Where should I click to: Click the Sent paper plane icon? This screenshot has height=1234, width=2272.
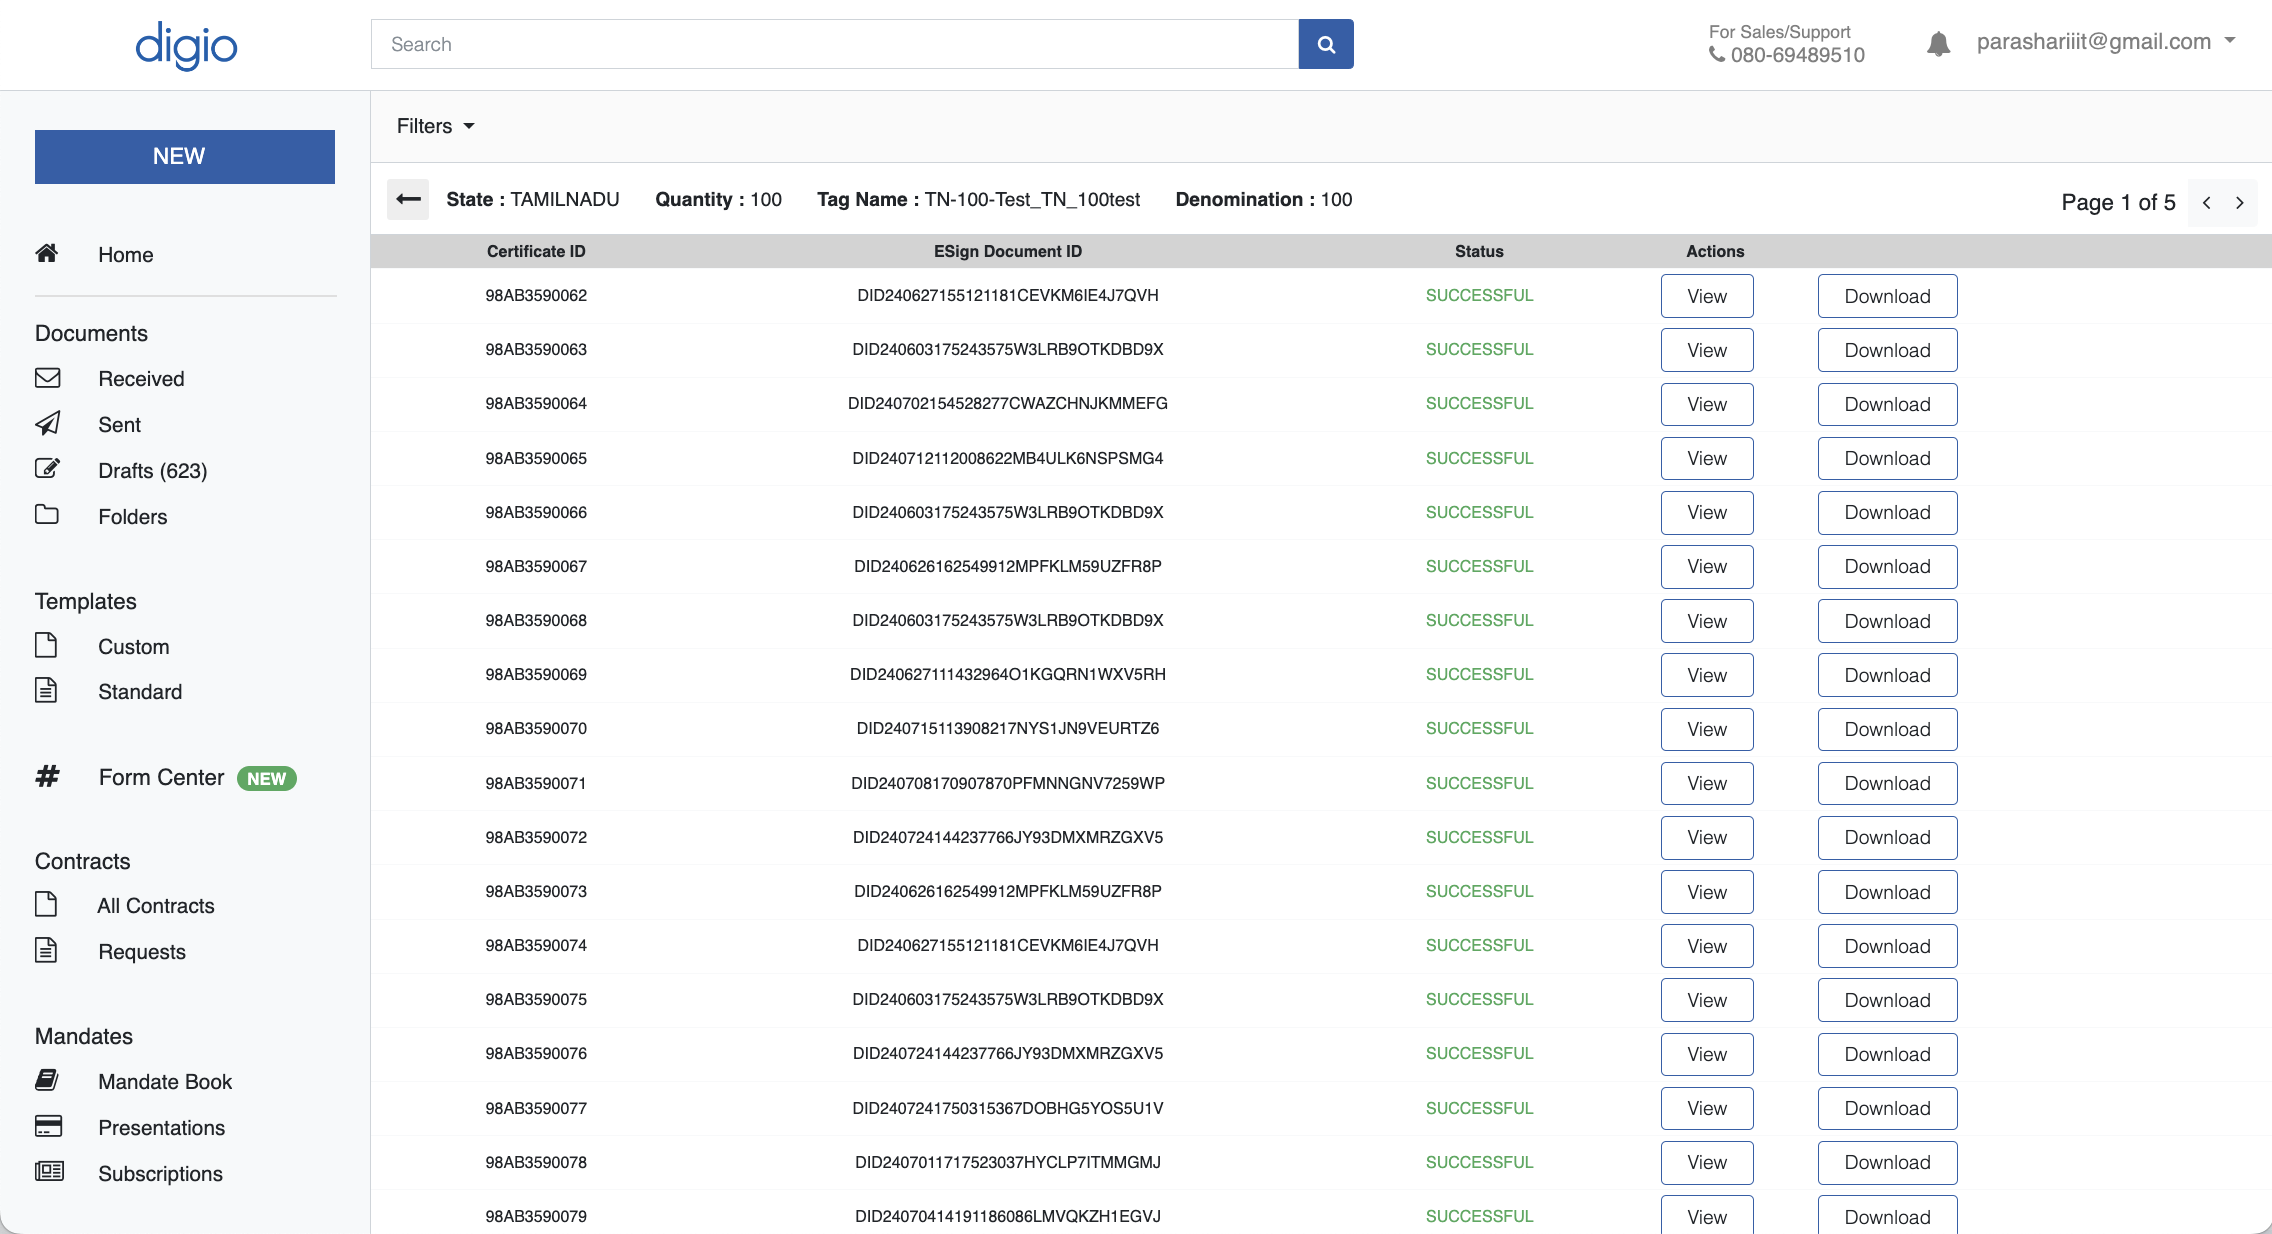47,424
